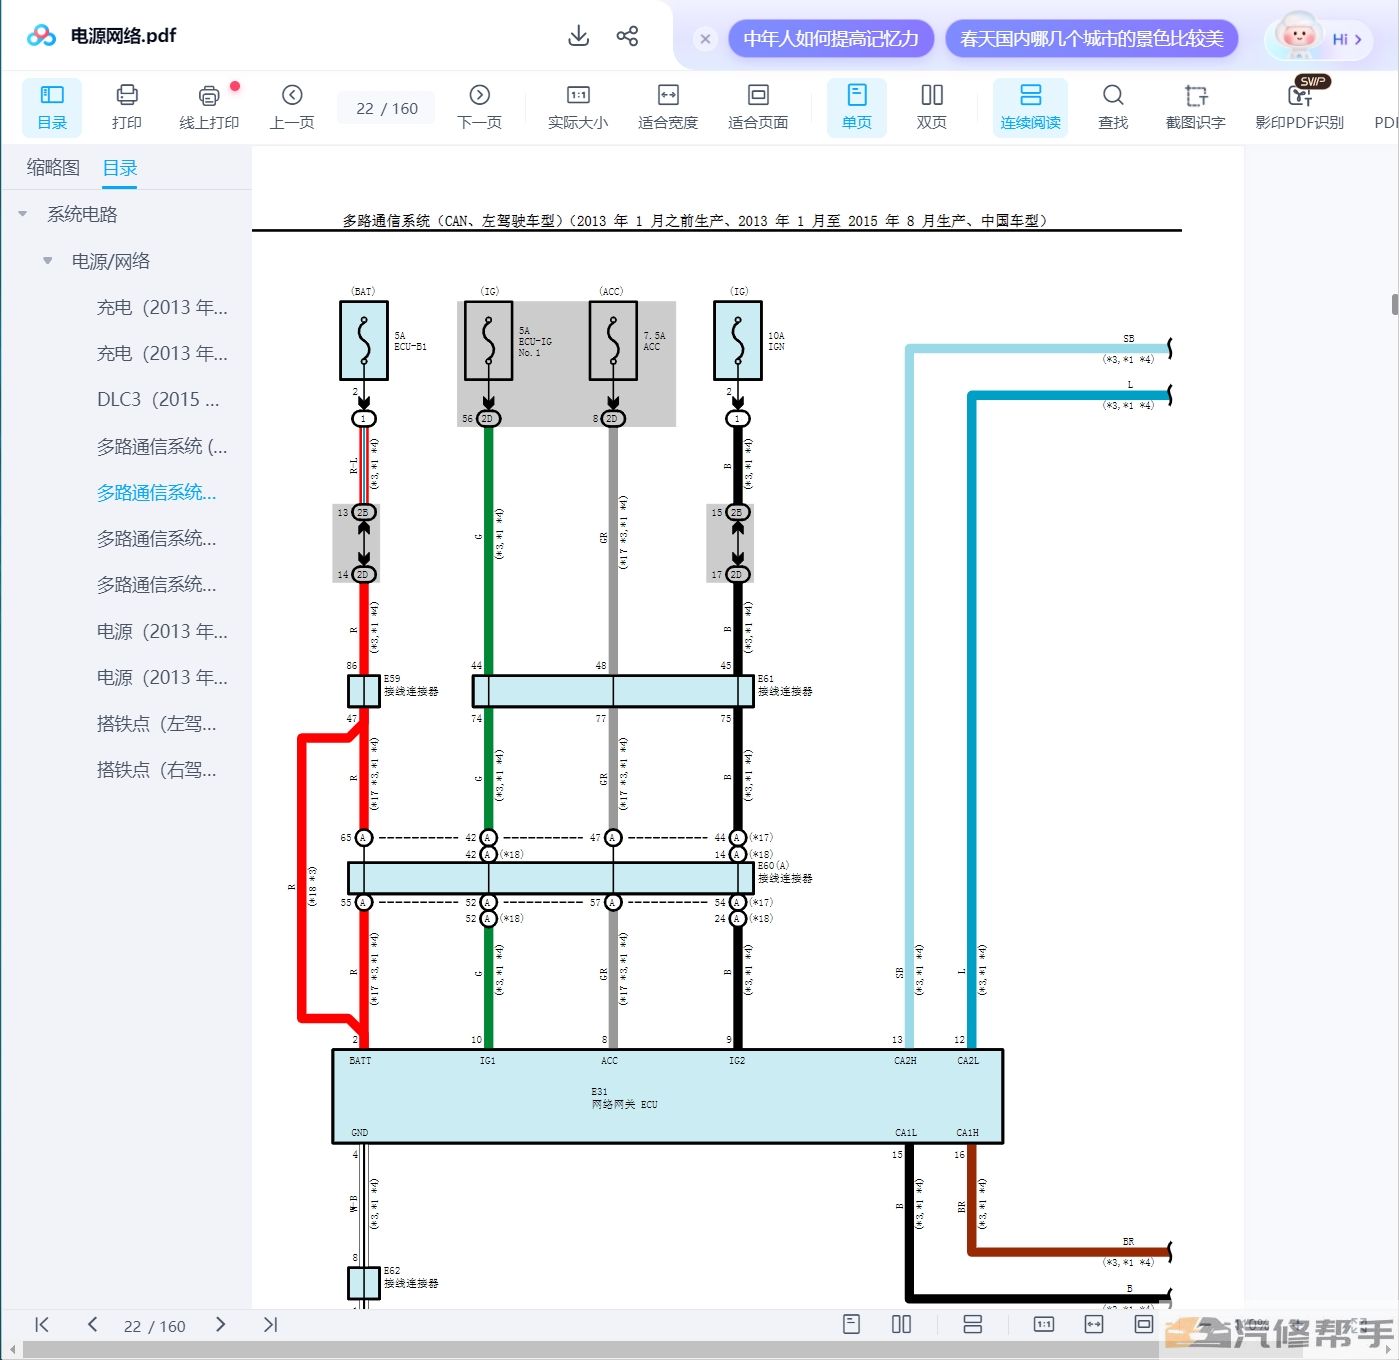This screenshot has height=1360, width=1399.
Task: Open second 充电 (2013 年... outline entry
Action: click(x=162, y=353)
